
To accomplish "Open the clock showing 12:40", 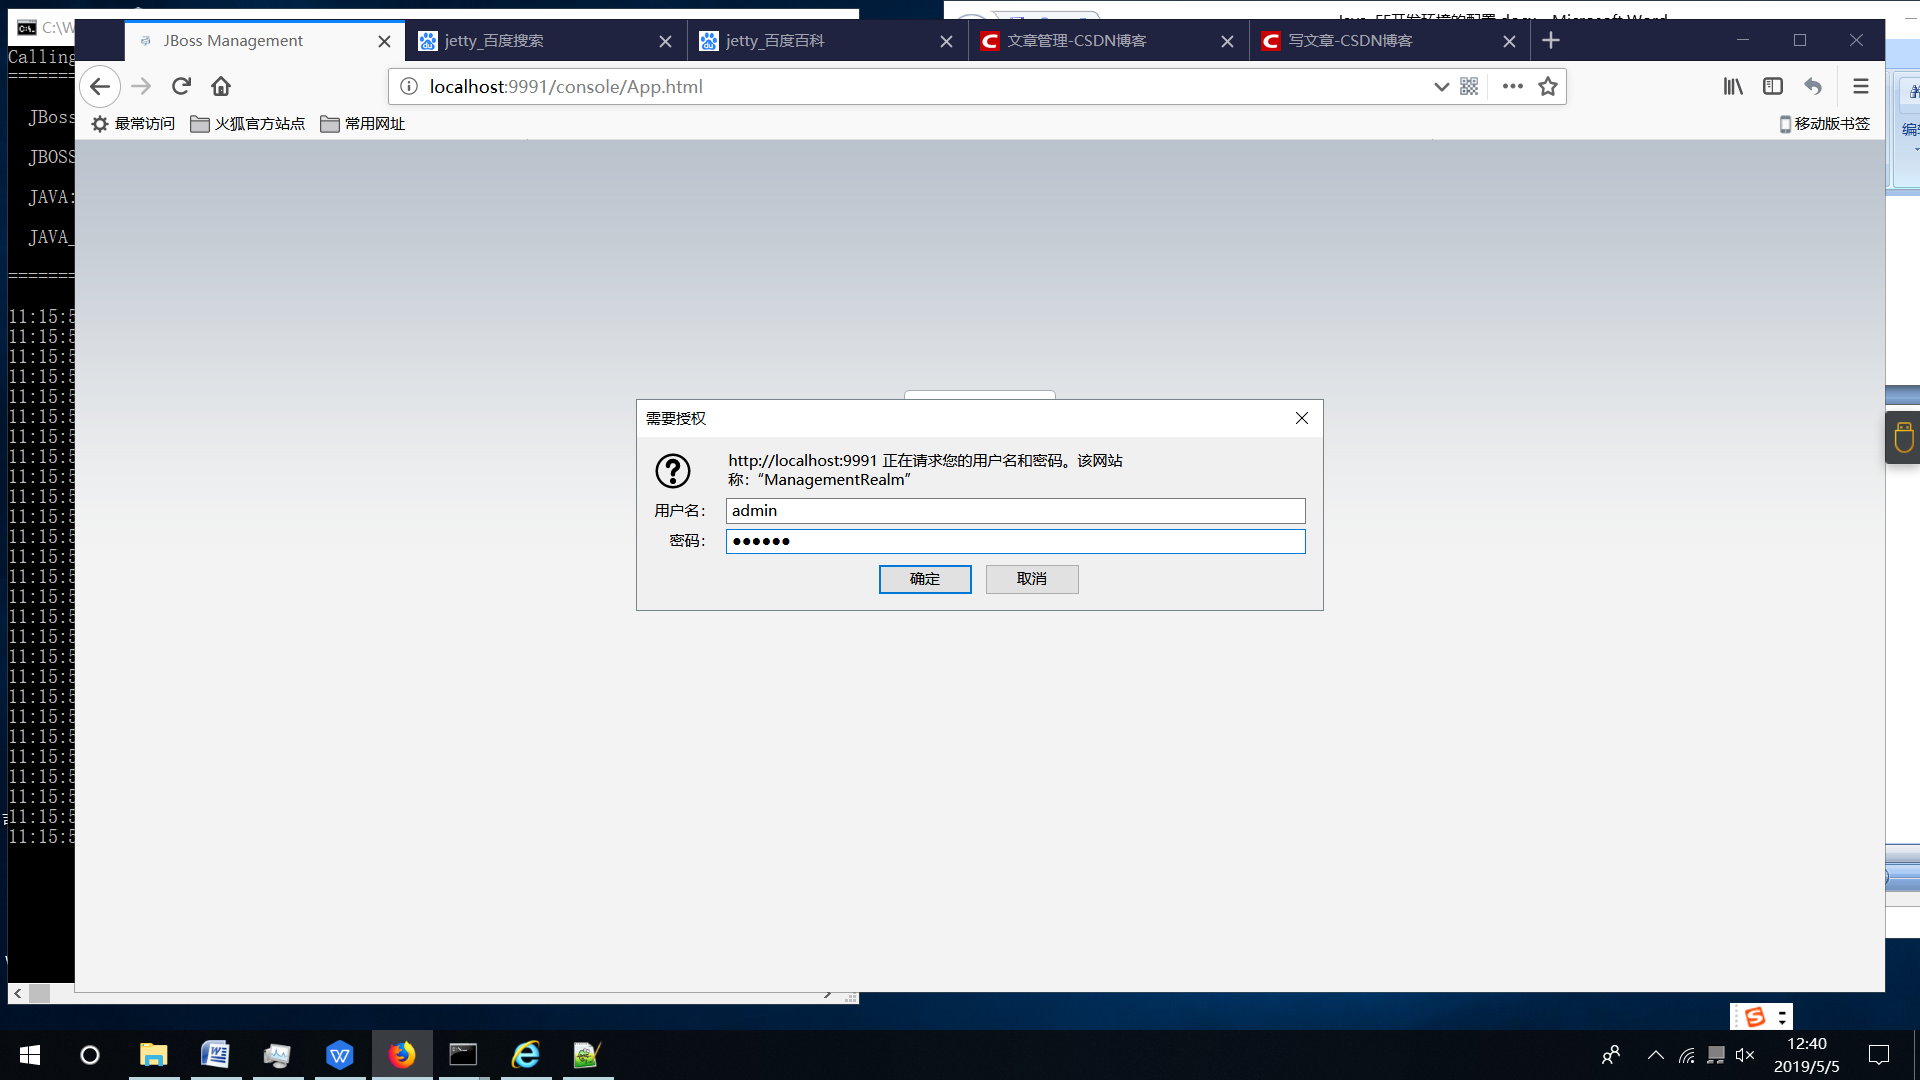I will 1806,1055.
